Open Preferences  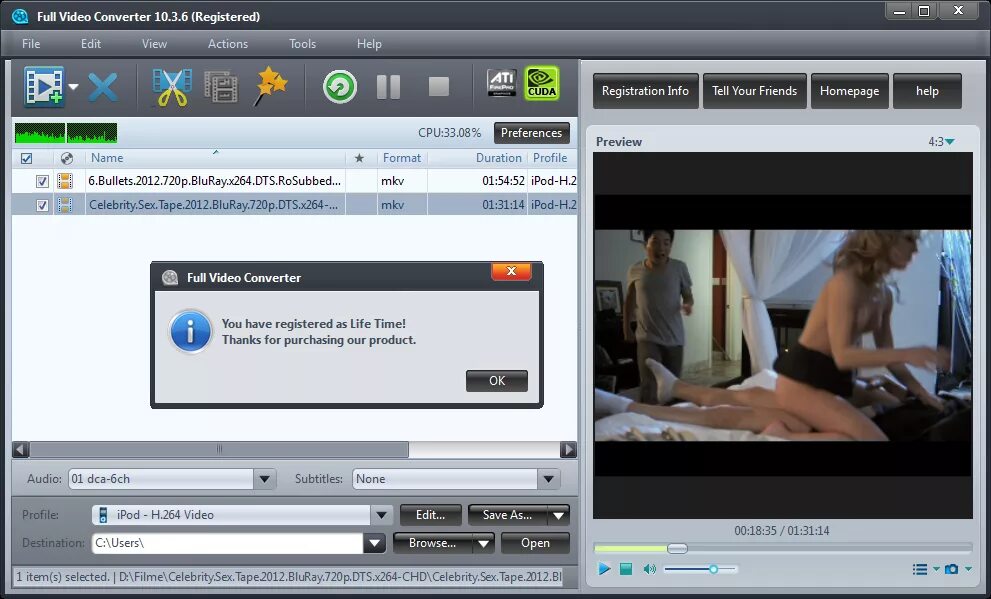coord(531,133)
